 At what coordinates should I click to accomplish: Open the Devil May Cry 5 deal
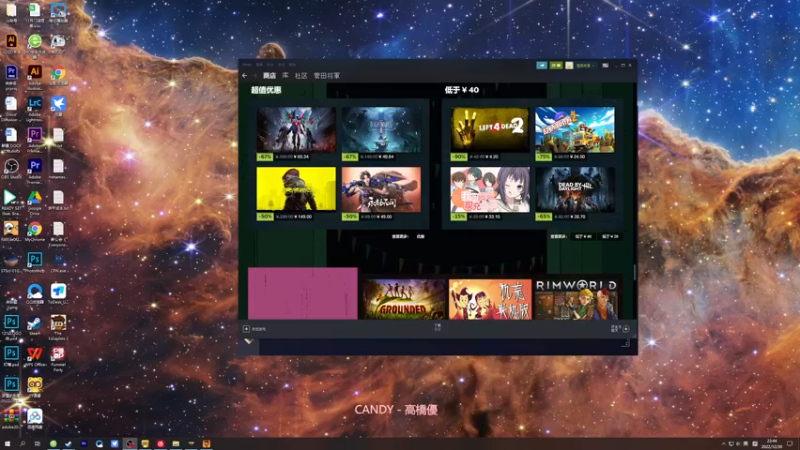[x=296, y=130]
